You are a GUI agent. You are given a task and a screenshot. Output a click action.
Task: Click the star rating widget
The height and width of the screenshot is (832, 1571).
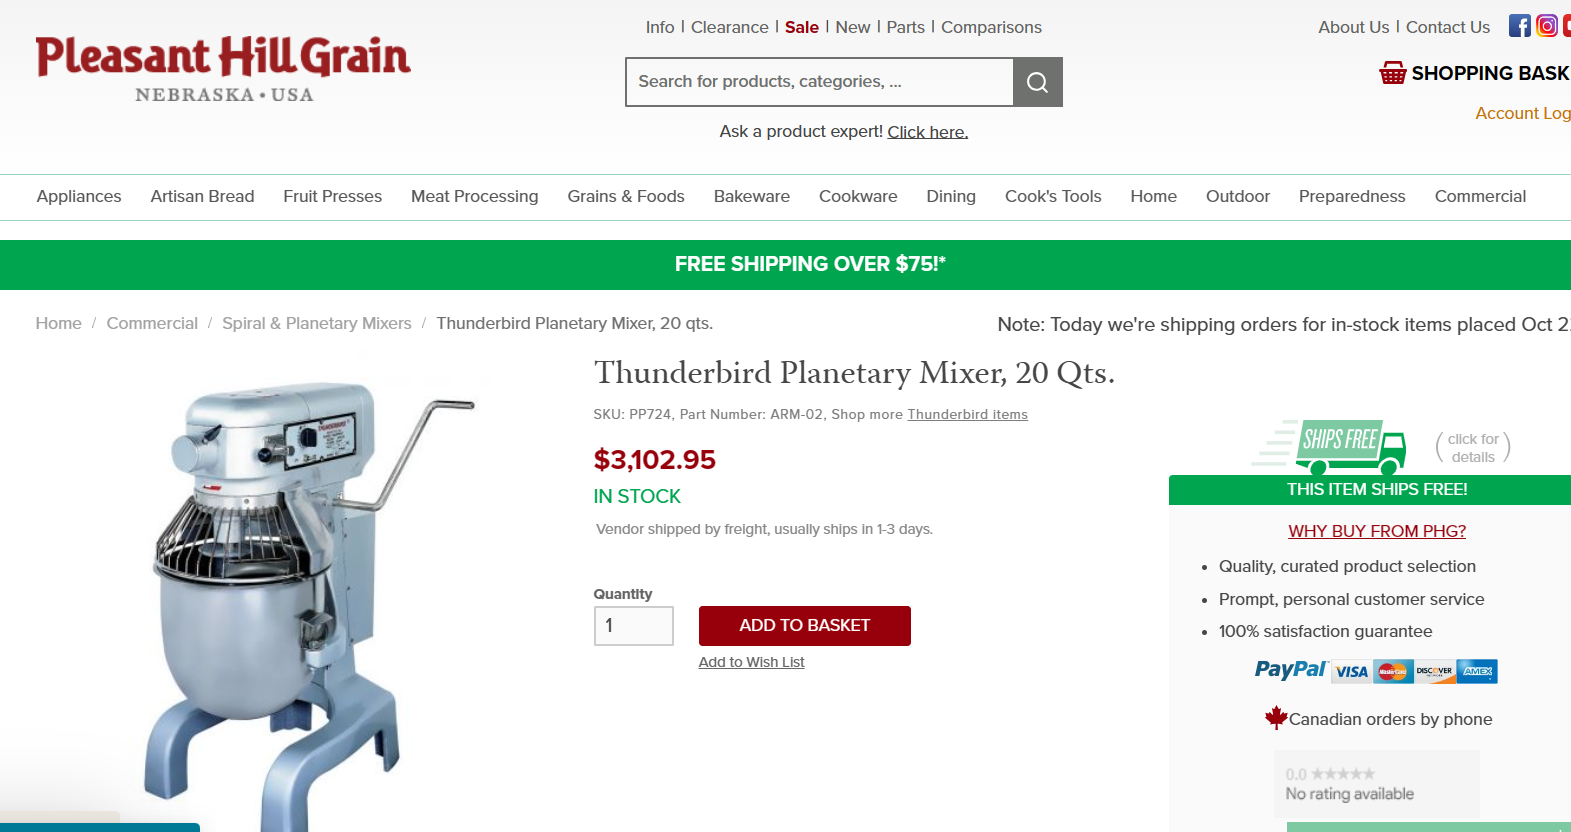1342,774
